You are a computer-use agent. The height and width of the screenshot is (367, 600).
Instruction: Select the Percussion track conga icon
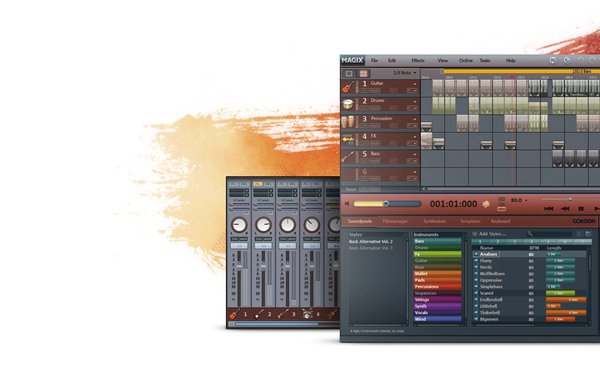click(x=348, y=122)
